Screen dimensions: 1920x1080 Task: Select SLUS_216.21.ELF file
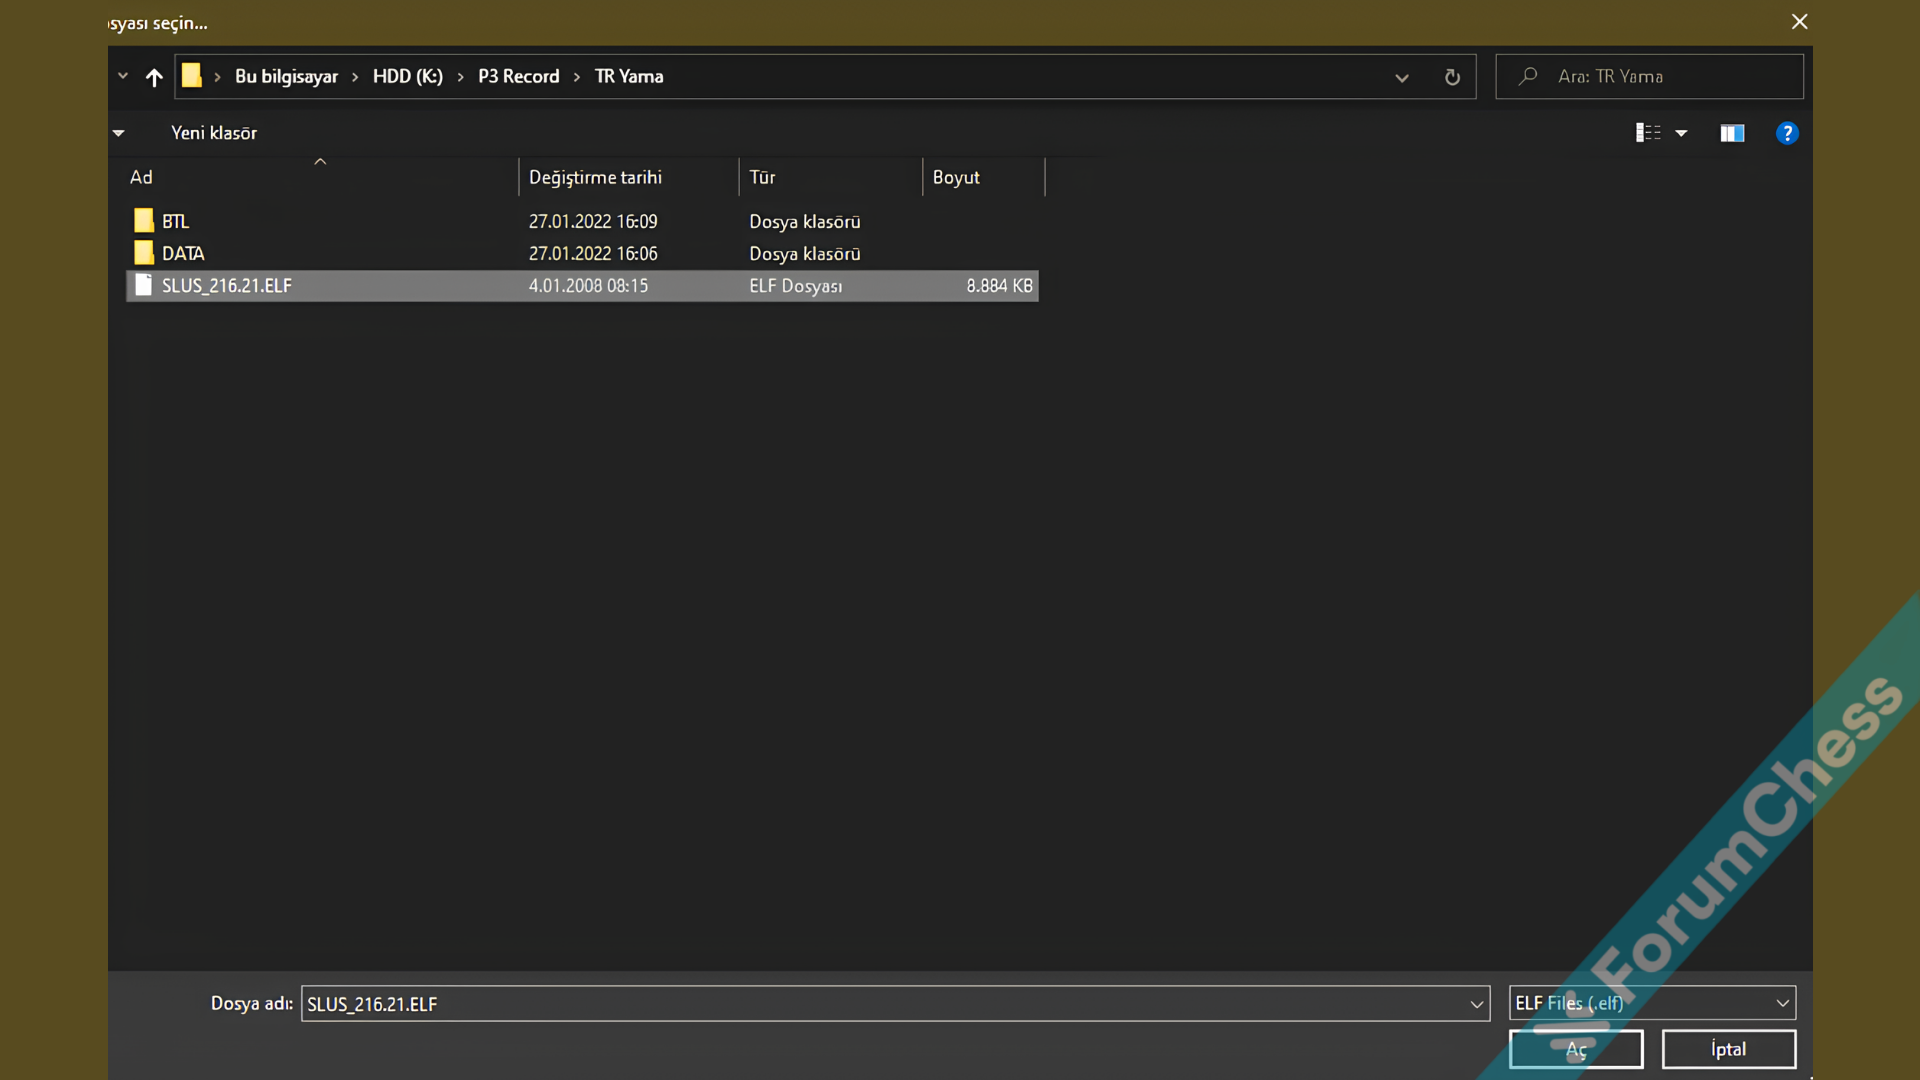(x=582, y=286)
